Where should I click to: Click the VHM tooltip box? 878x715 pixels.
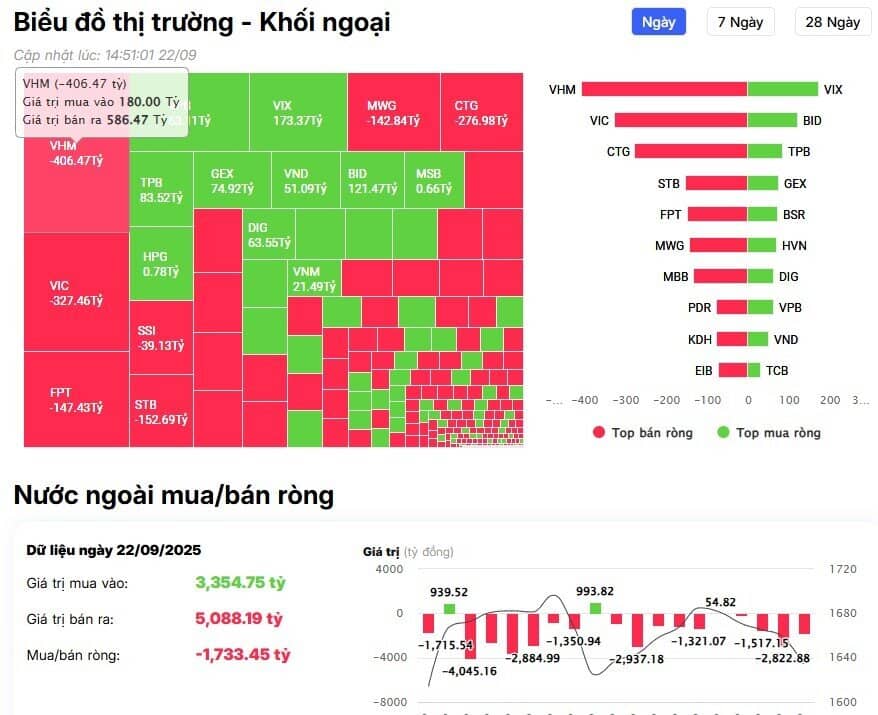coord(100,100)
